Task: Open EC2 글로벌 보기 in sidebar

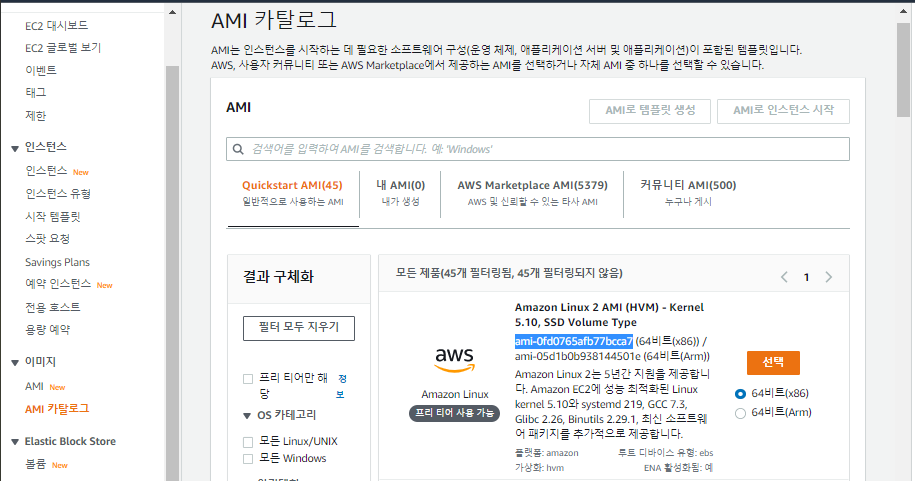Action: coord(62,48)
